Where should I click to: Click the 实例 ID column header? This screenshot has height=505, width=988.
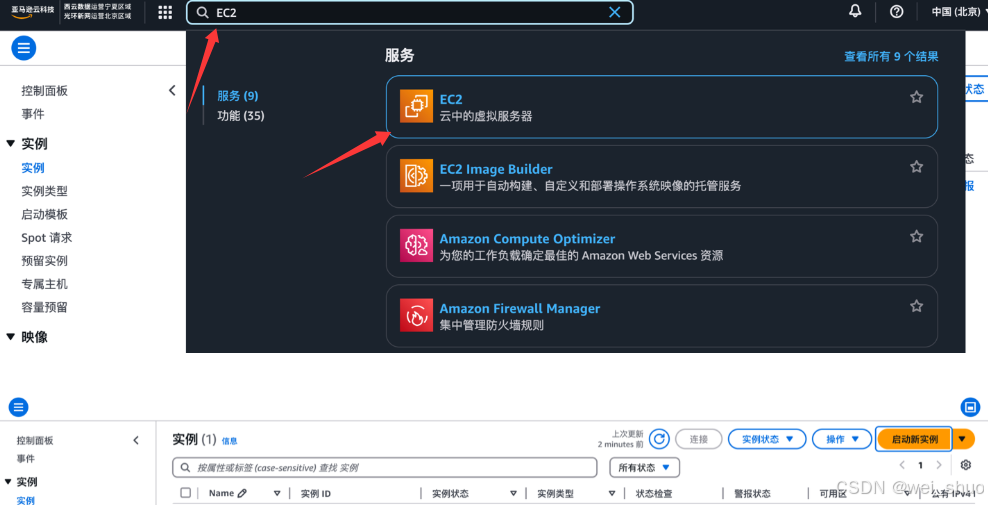coord(316,494)
